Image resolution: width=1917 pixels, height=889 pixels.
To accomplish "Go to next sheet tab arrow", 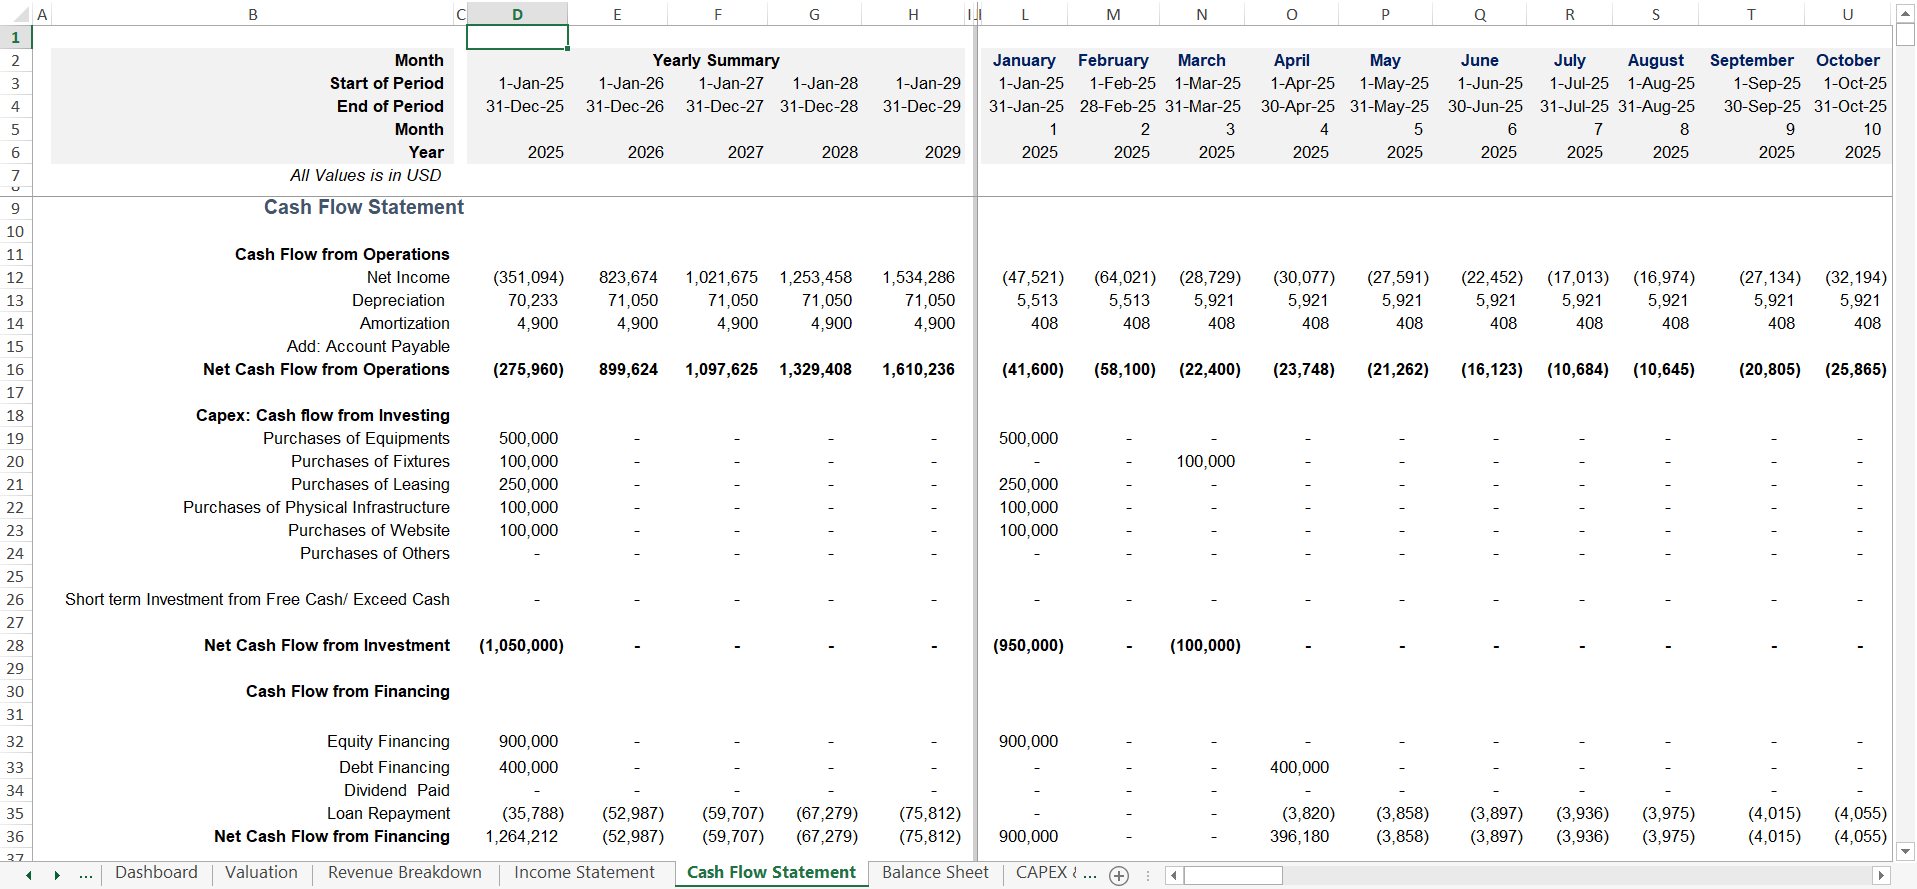I will pos(57,875).
